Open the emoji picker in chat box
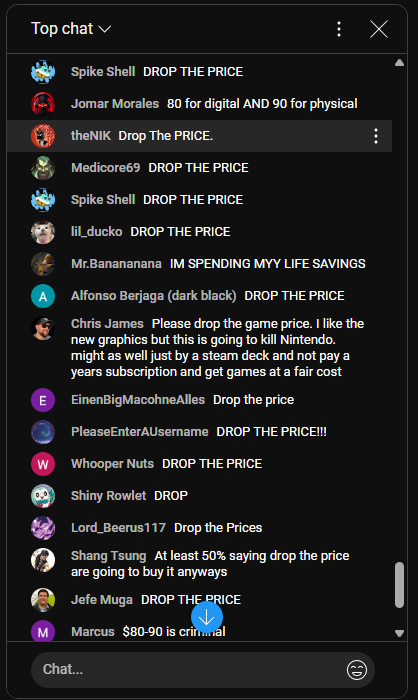This screenshot has height=700, width=418. tap(357, 670)
